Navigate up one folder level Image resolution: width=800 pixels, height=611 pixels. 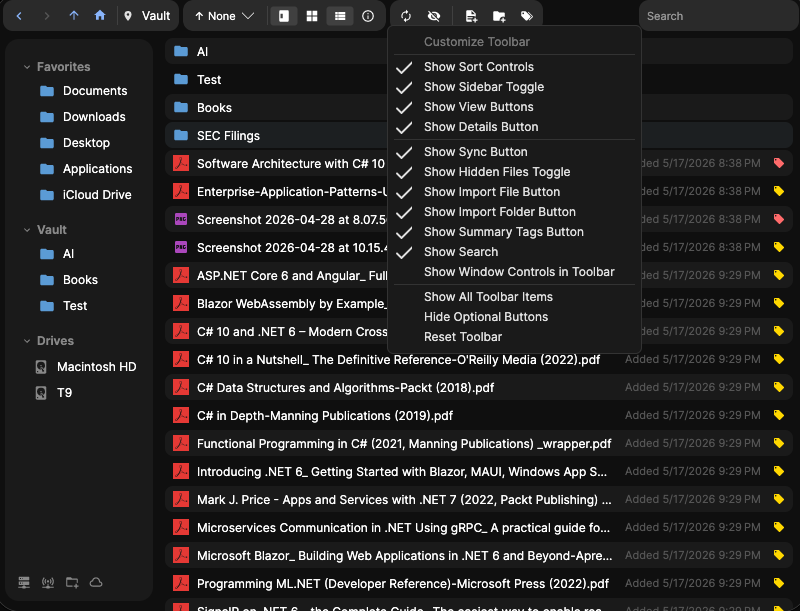(x=74, y=16)
